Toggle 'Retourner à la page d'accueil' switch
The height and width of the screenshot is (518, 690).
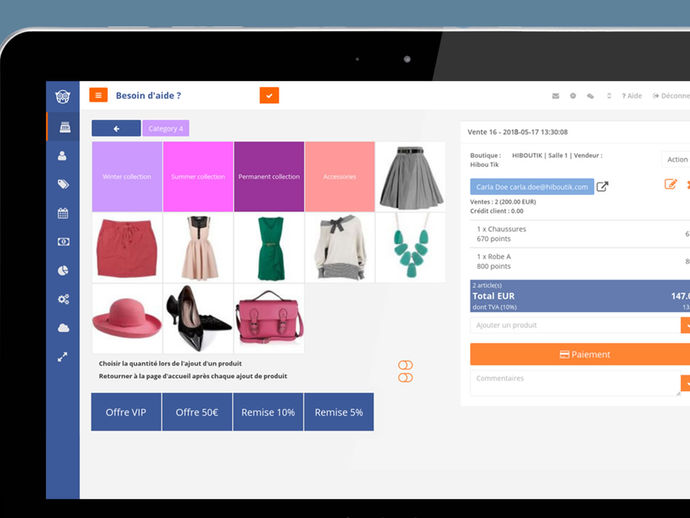click(x=405, y=378)
